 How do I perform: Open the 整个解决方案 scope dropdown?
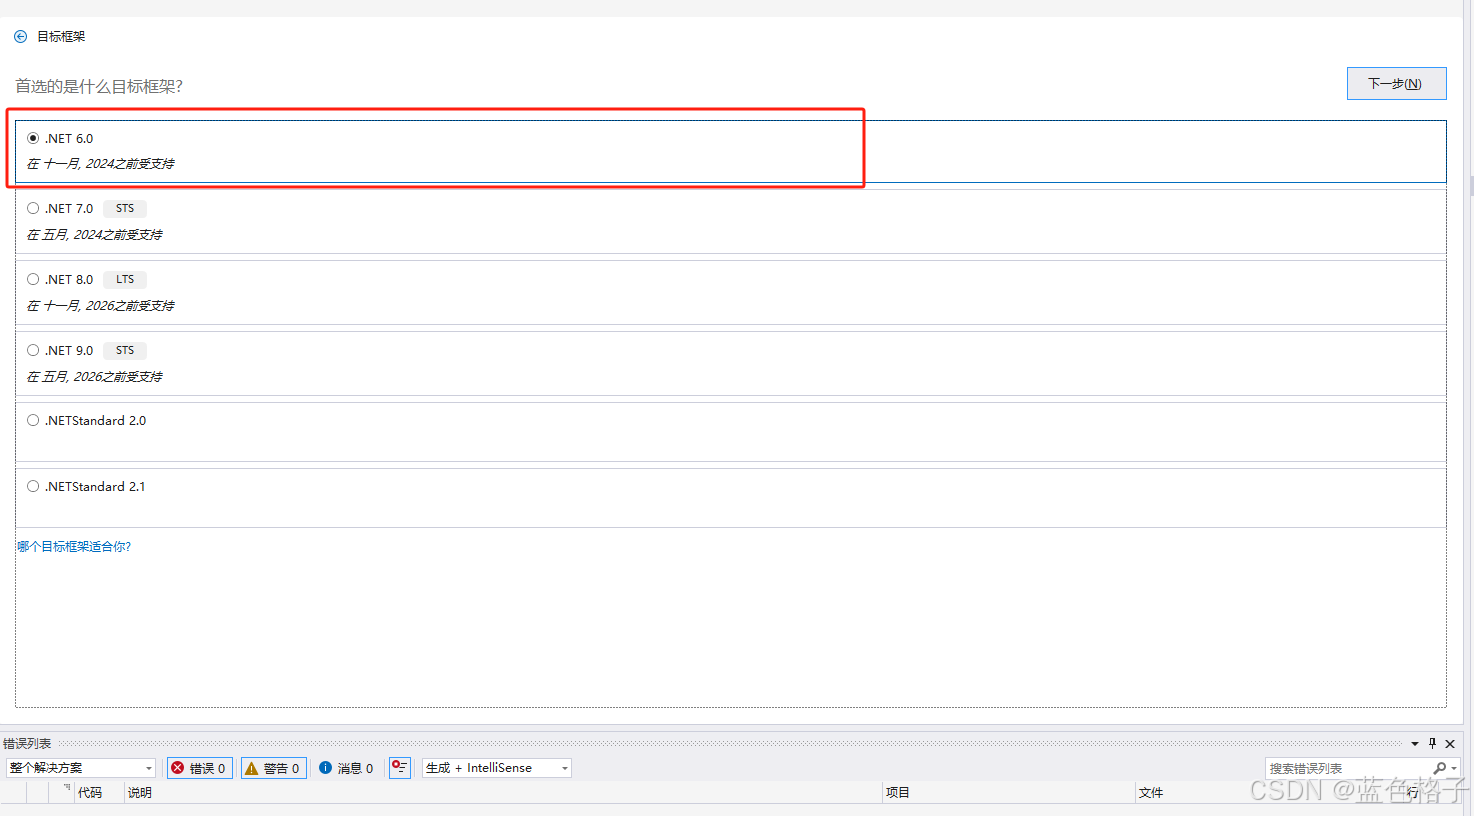point(81,768)
